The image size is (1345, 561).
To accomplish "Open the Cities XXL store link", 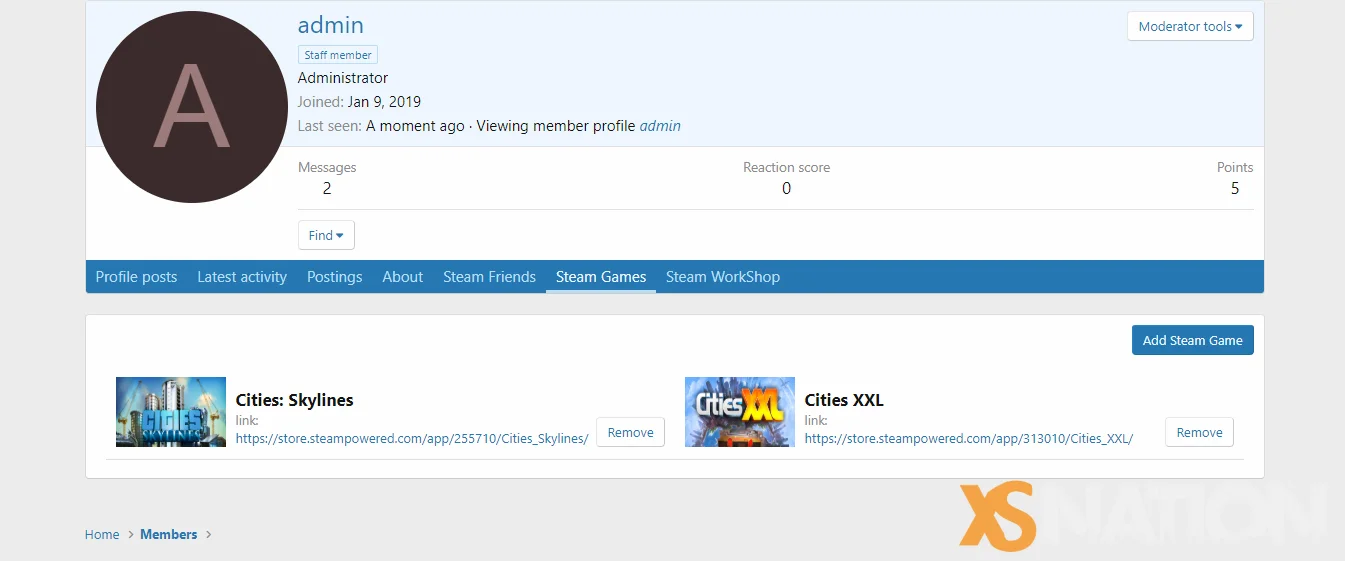I will point(968,438).
